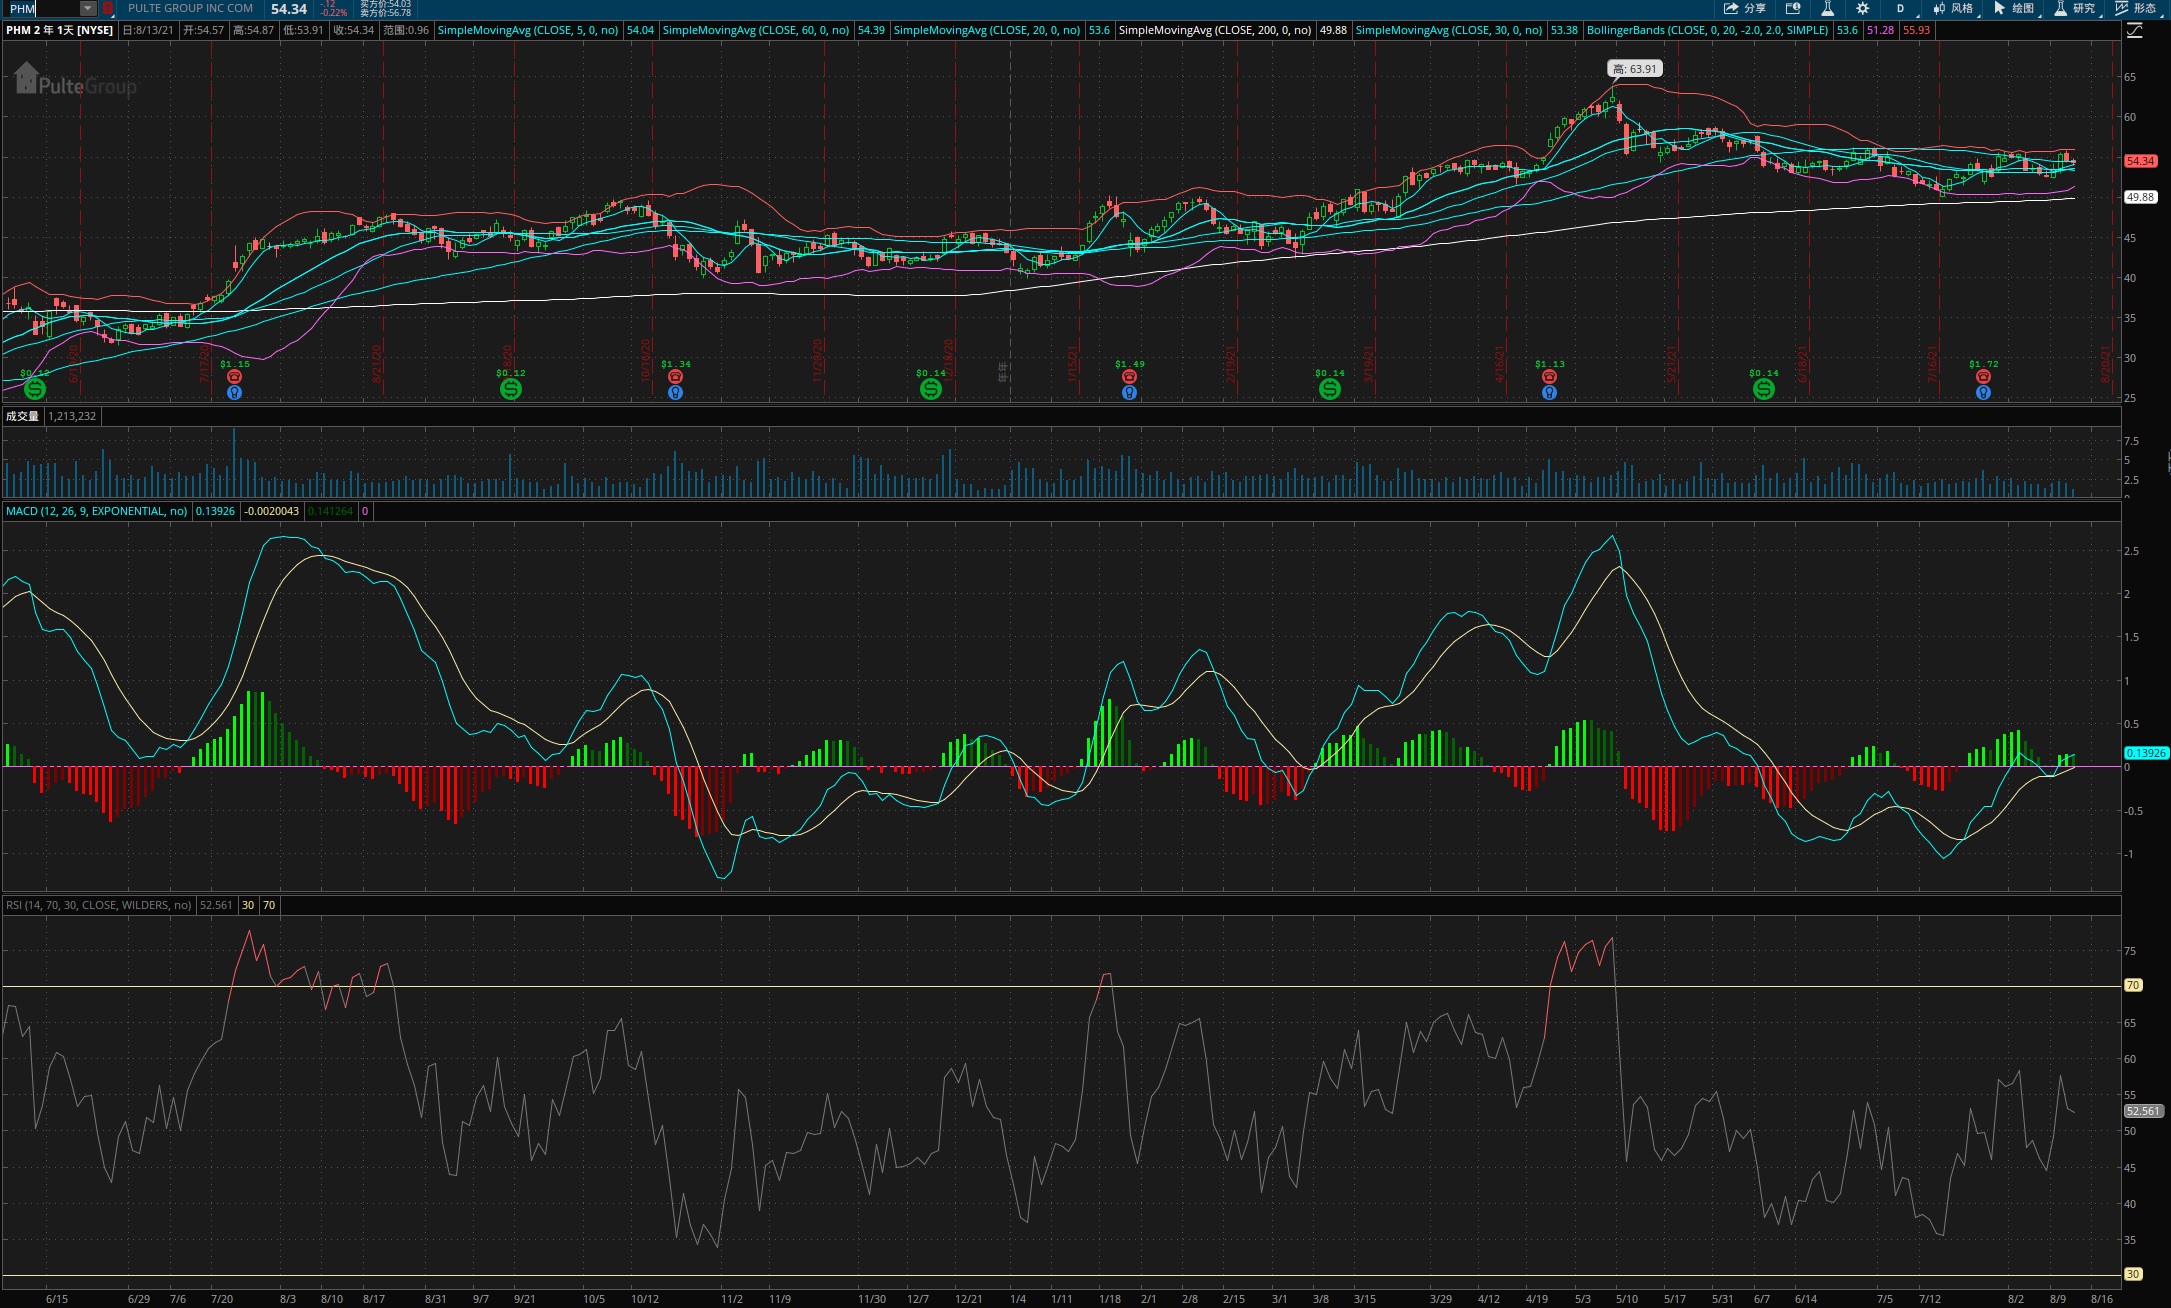This screenshot has width=2171, height=1308.
Task: Click the 高: 63.91 high price bubble
Action: [x=1634, y=69]
